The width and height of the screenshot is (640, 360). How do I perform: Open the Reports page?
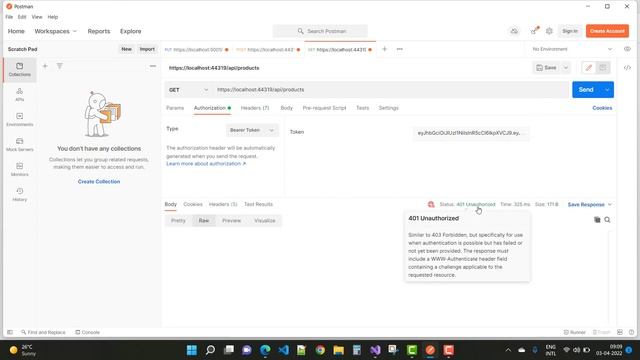(x=99, y=31)
